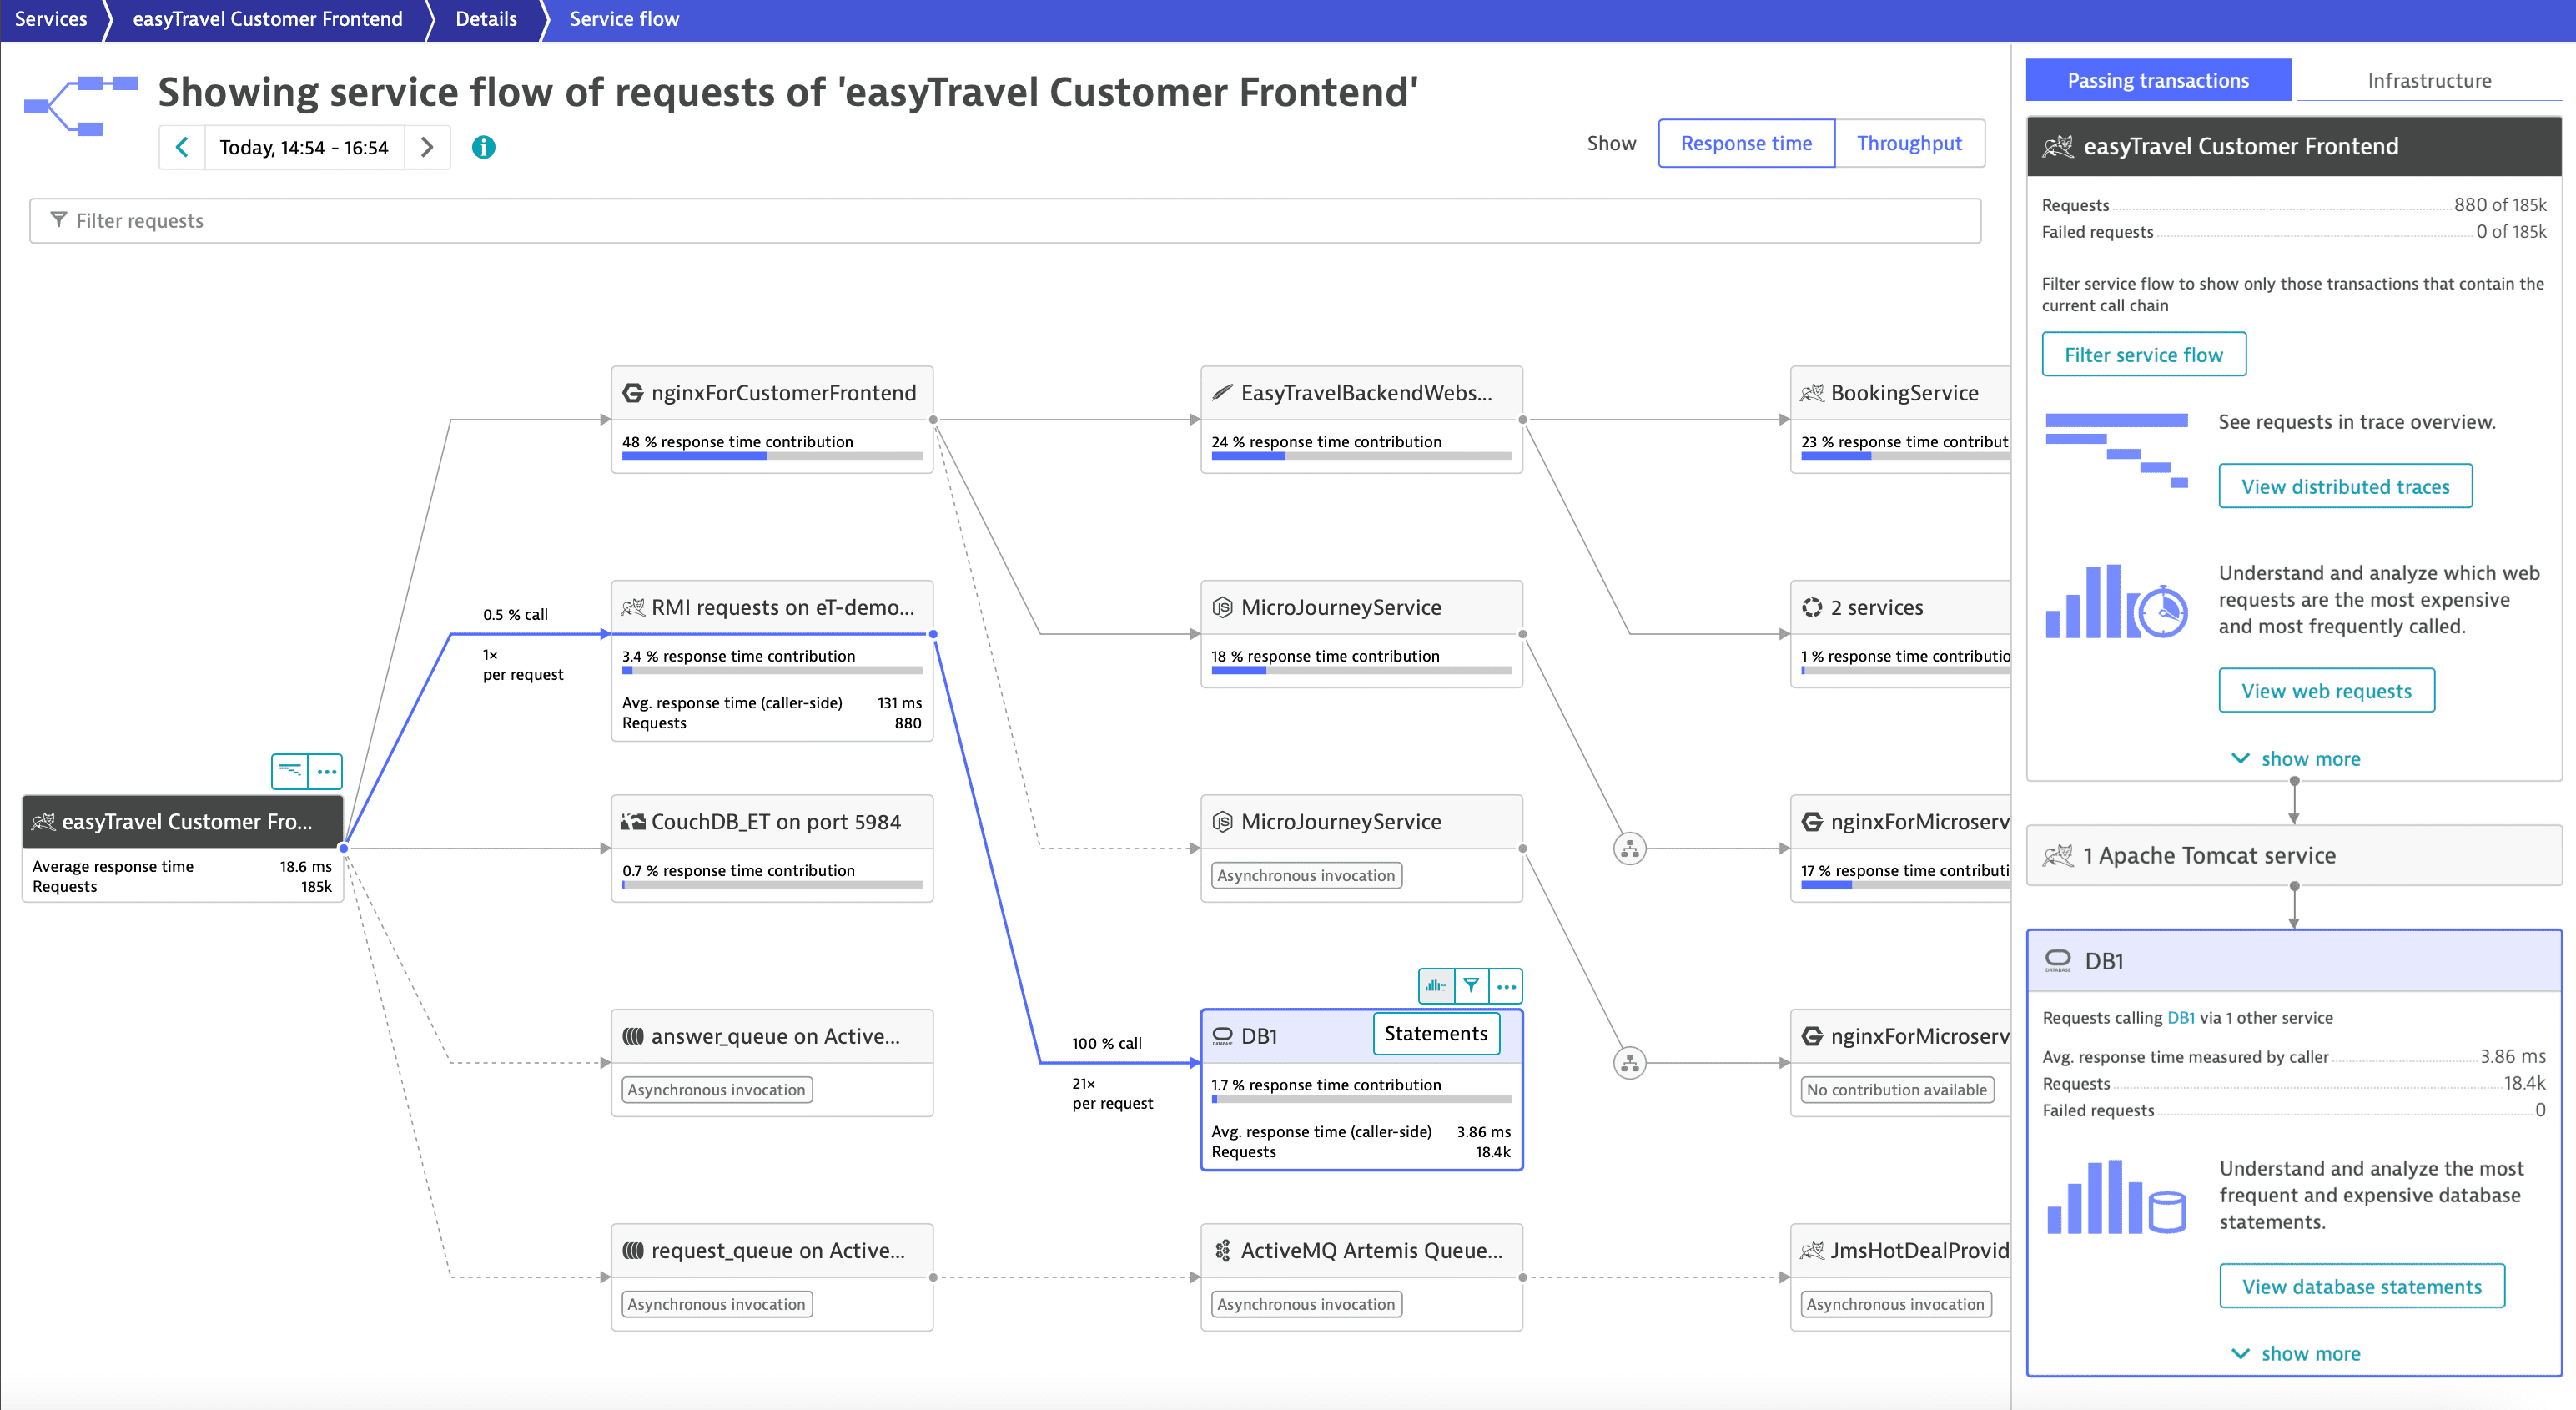Viewport: 2576px width, 1410px height.
Task: Click the info icon next to the timeframe
Action: (483, 147)
